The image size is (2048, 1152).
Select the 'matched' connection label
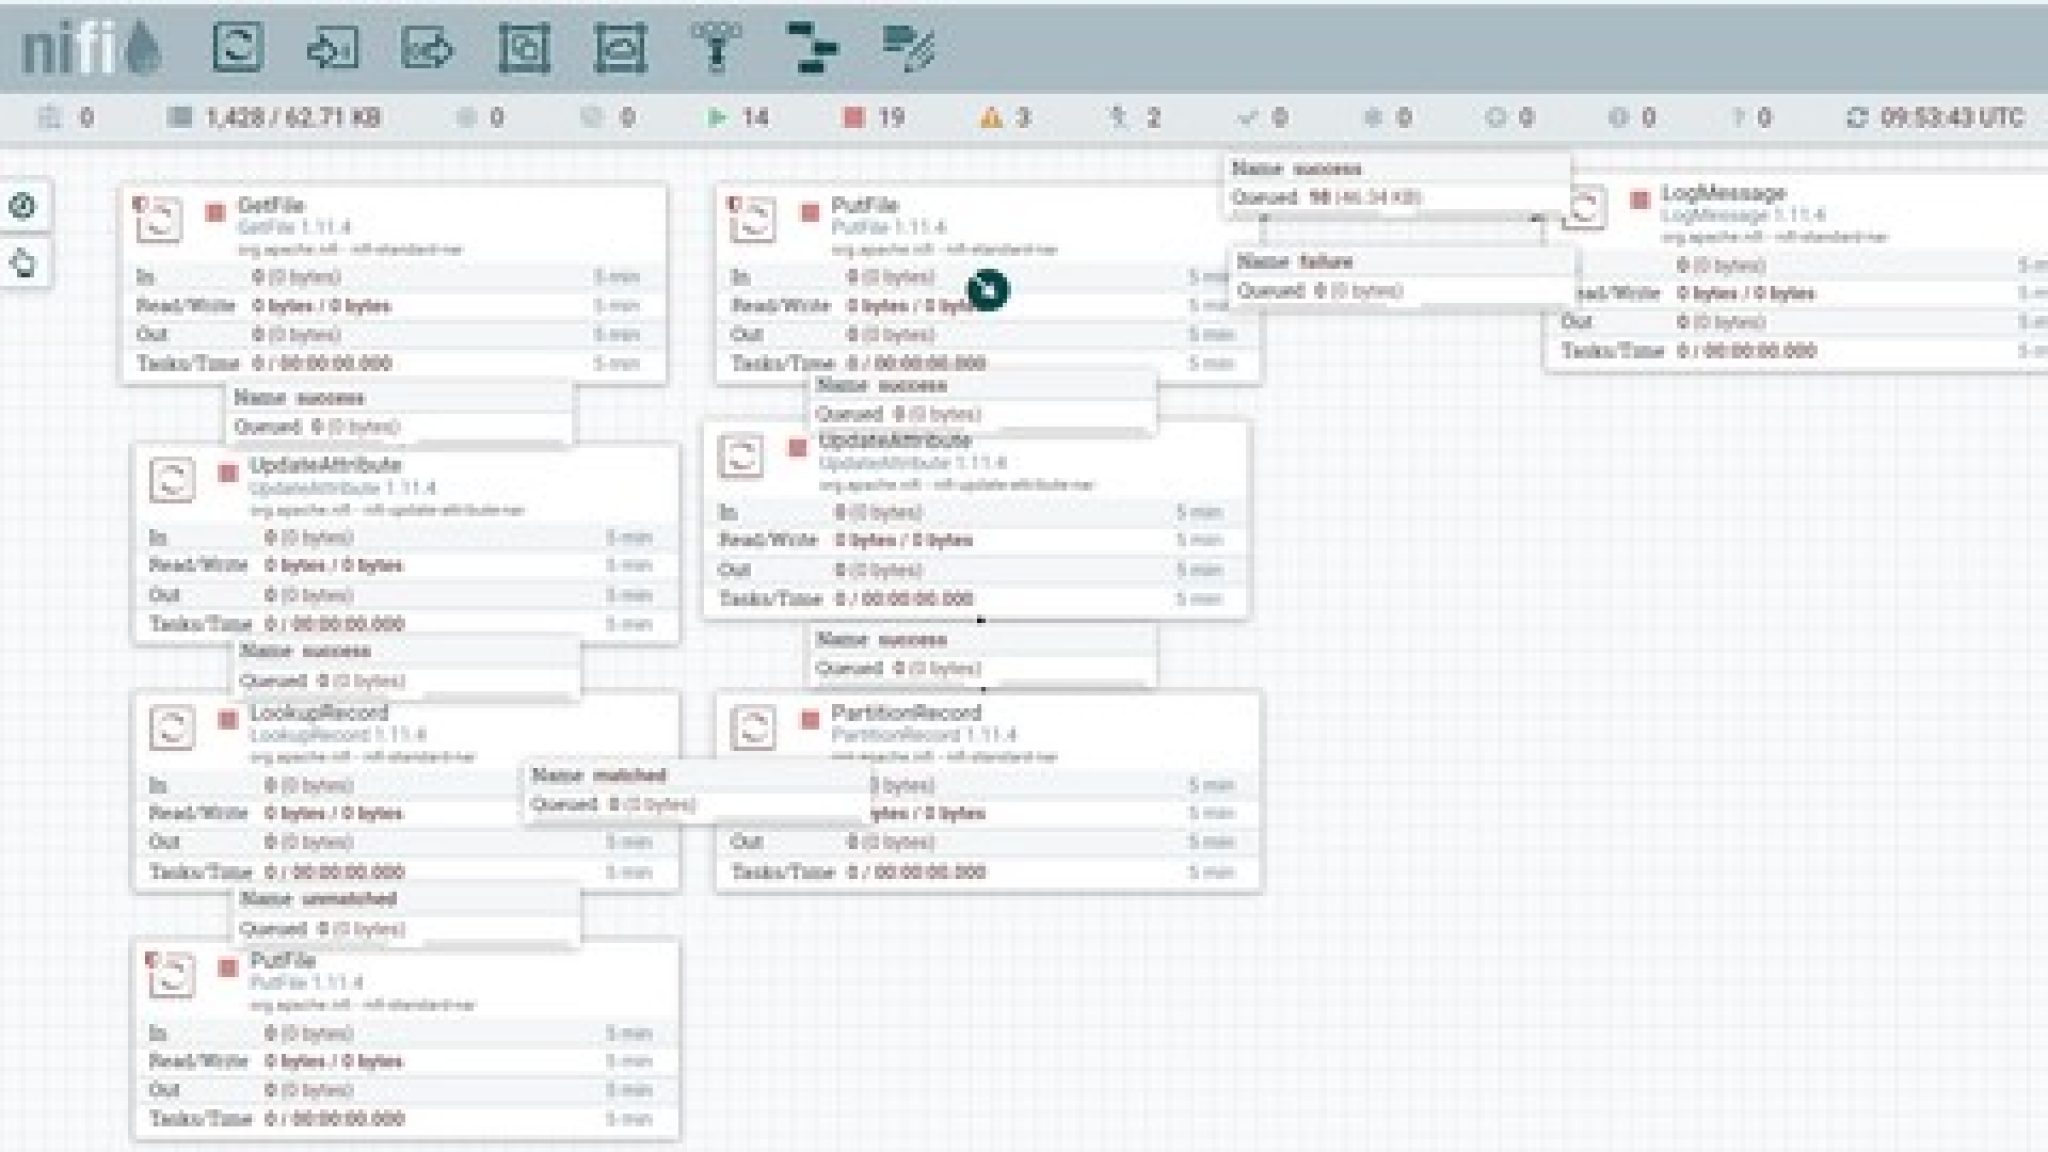[x=697, y=790]
